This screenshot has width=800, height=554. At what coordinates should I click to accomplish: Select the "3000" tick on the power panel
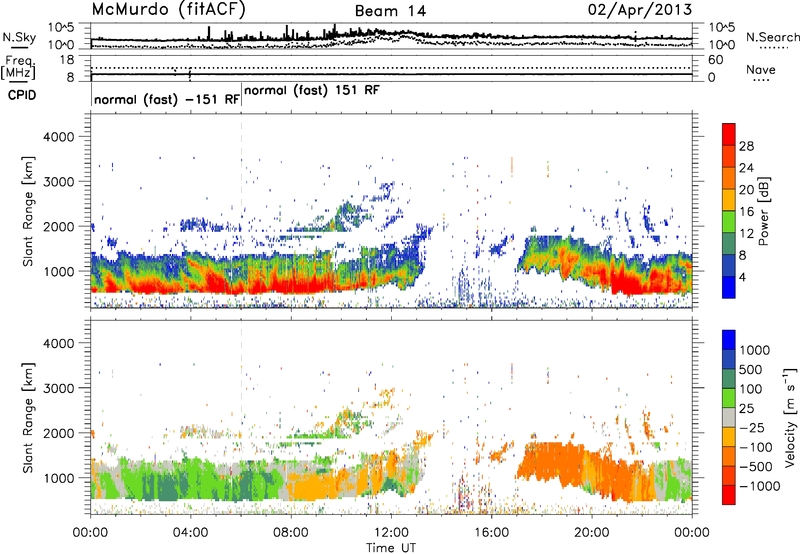(x=58, y=182)
